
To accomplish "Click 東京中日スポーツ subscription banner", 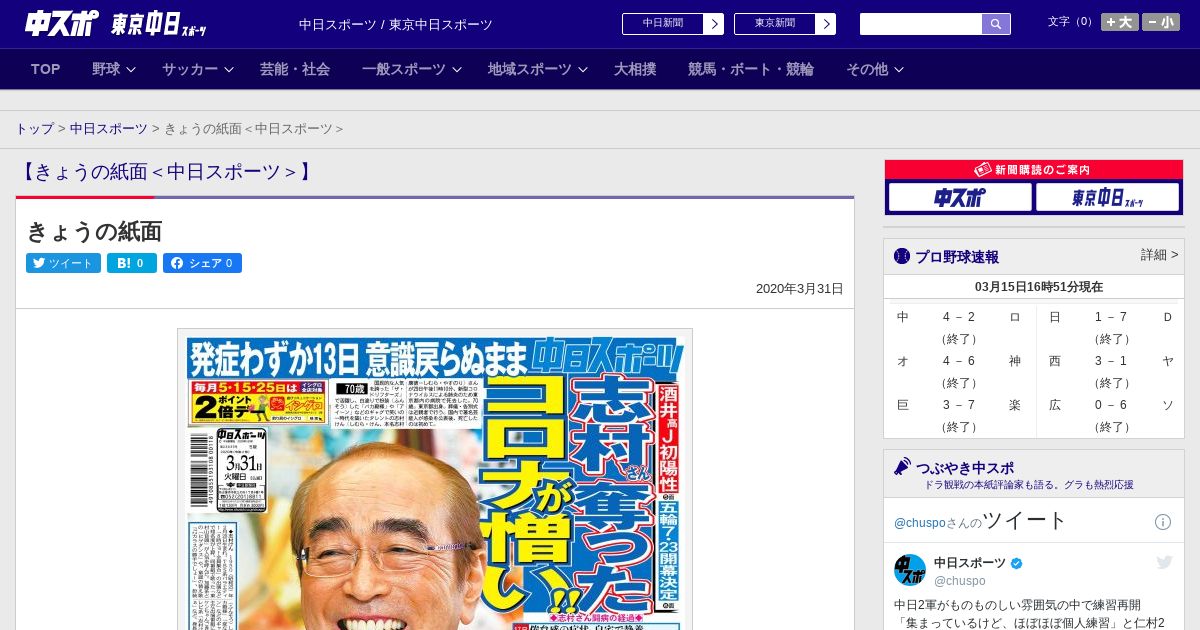I will pos(1107,197).
